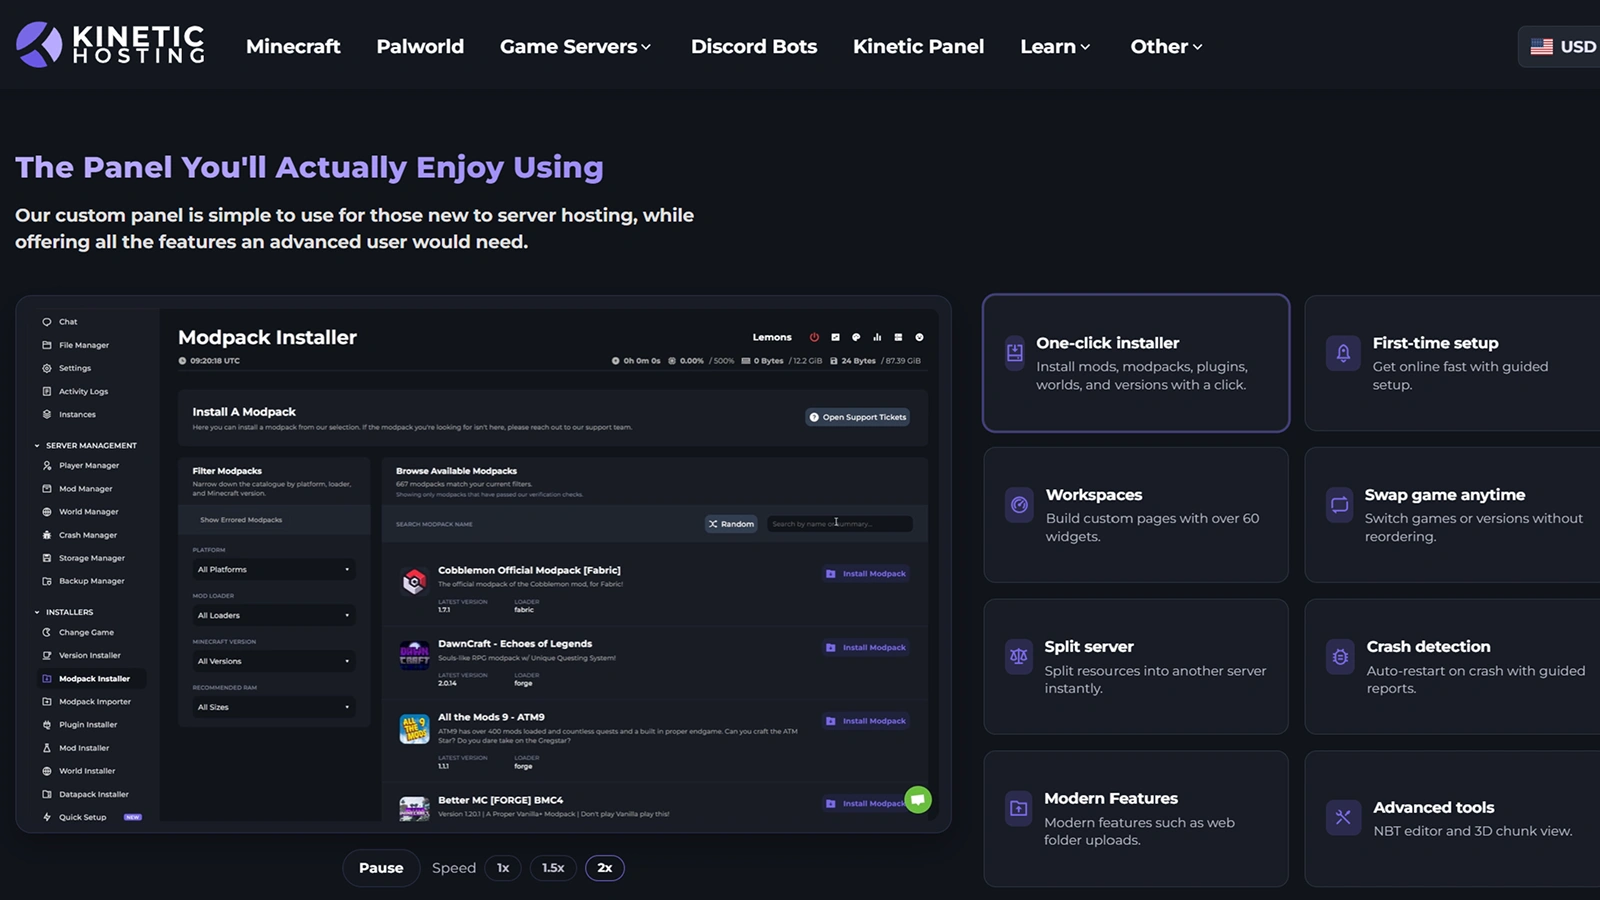Screen dimensions: 1600x900
Task: Click the palette theme icon in panel header
Action: click(x=856, y=337)
